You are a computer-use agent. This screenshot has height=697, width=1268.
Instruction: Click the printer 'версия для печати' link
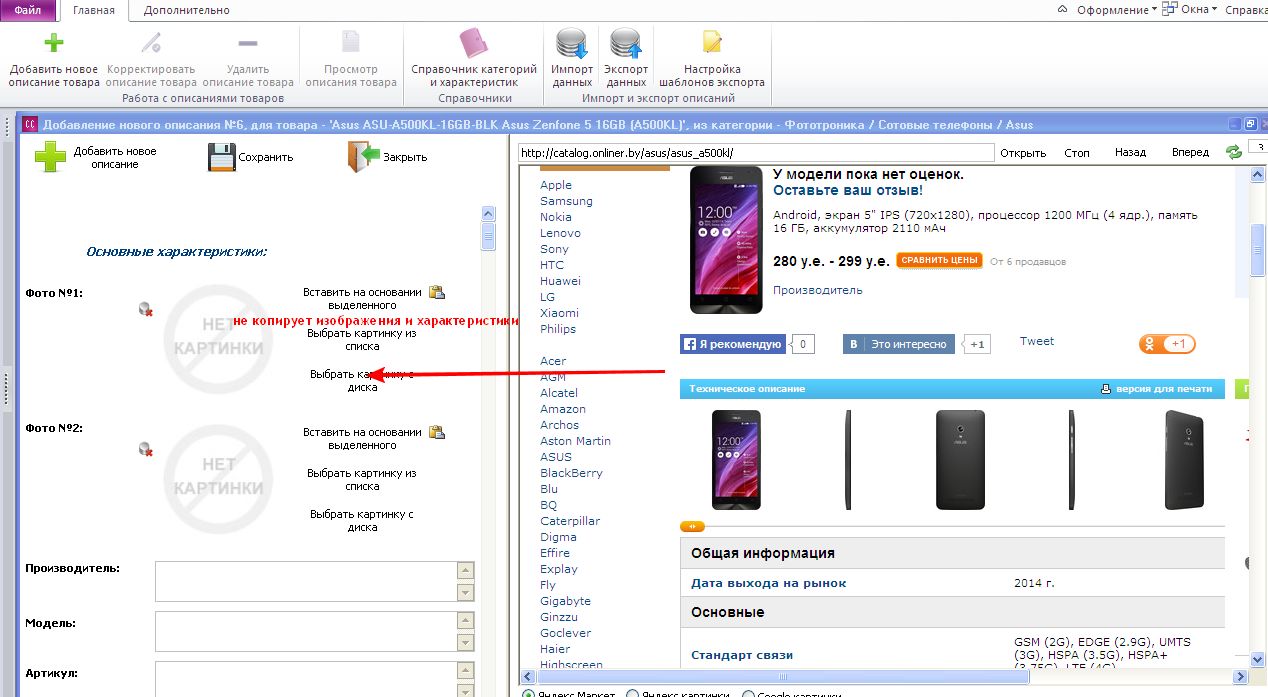tap(1156, 389)
